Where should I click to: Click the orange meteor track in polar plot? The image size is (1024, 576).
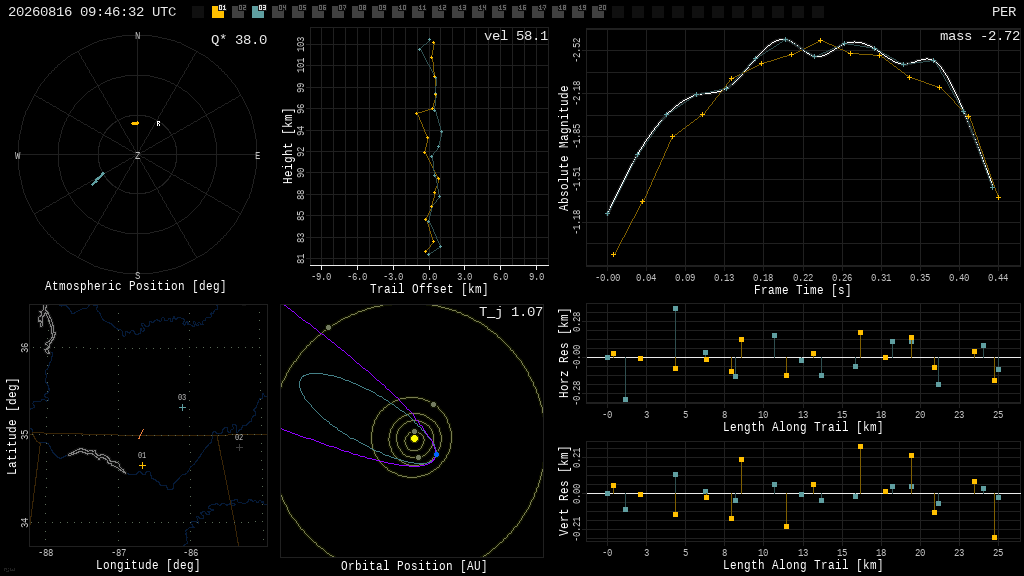135,123
